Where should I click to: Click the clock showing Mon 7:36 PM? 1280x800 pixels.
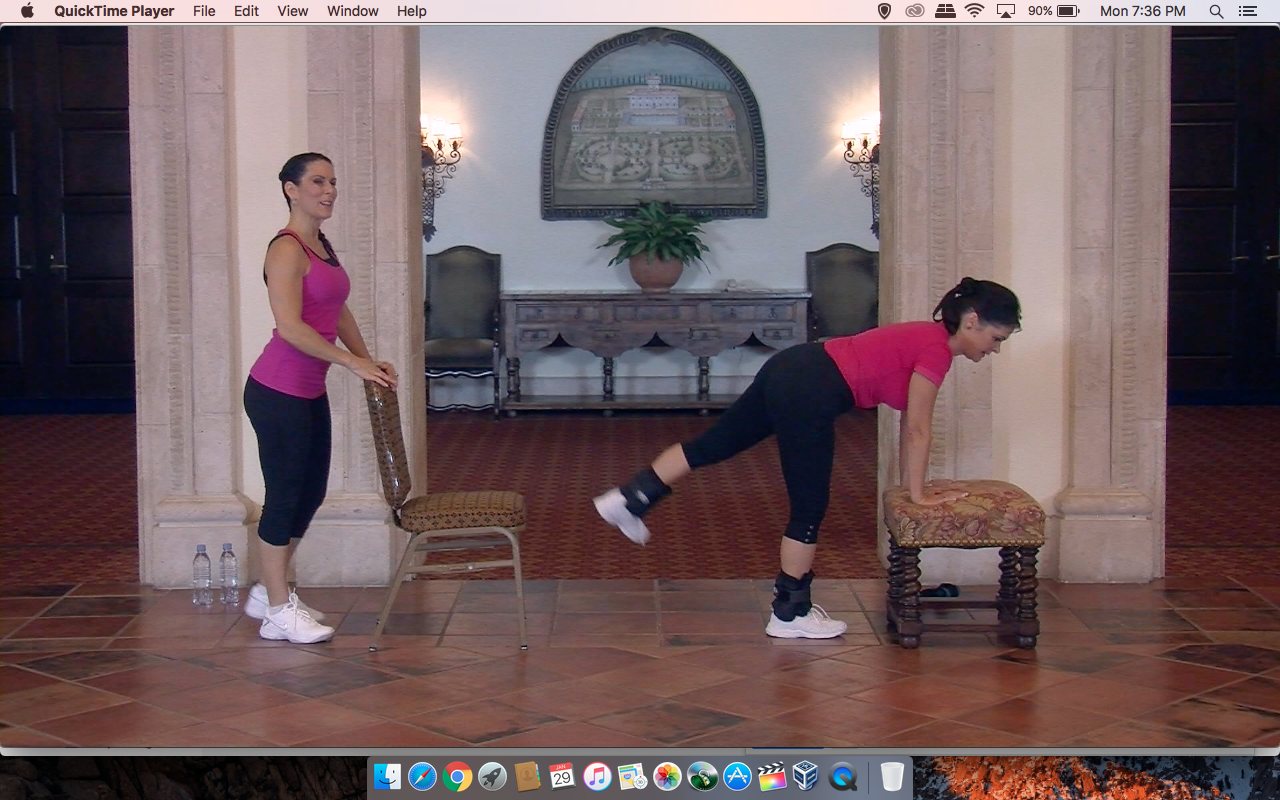pyautogui.click(x=1142, y=11)
